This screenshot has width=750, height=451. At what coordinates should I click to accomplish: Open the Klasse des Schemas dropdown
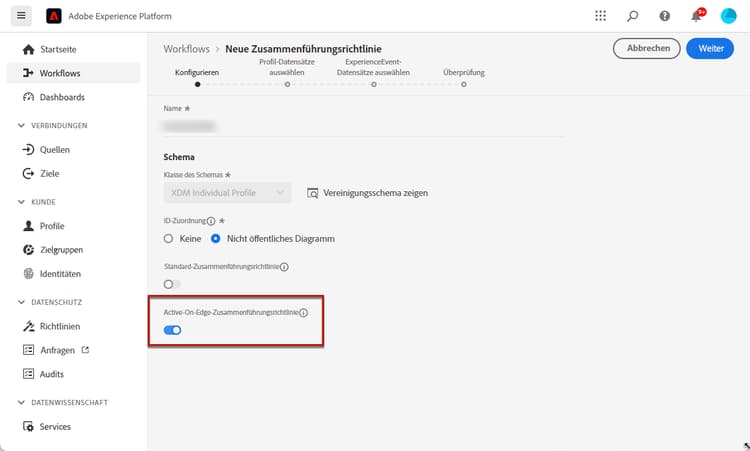click(227, 193)
